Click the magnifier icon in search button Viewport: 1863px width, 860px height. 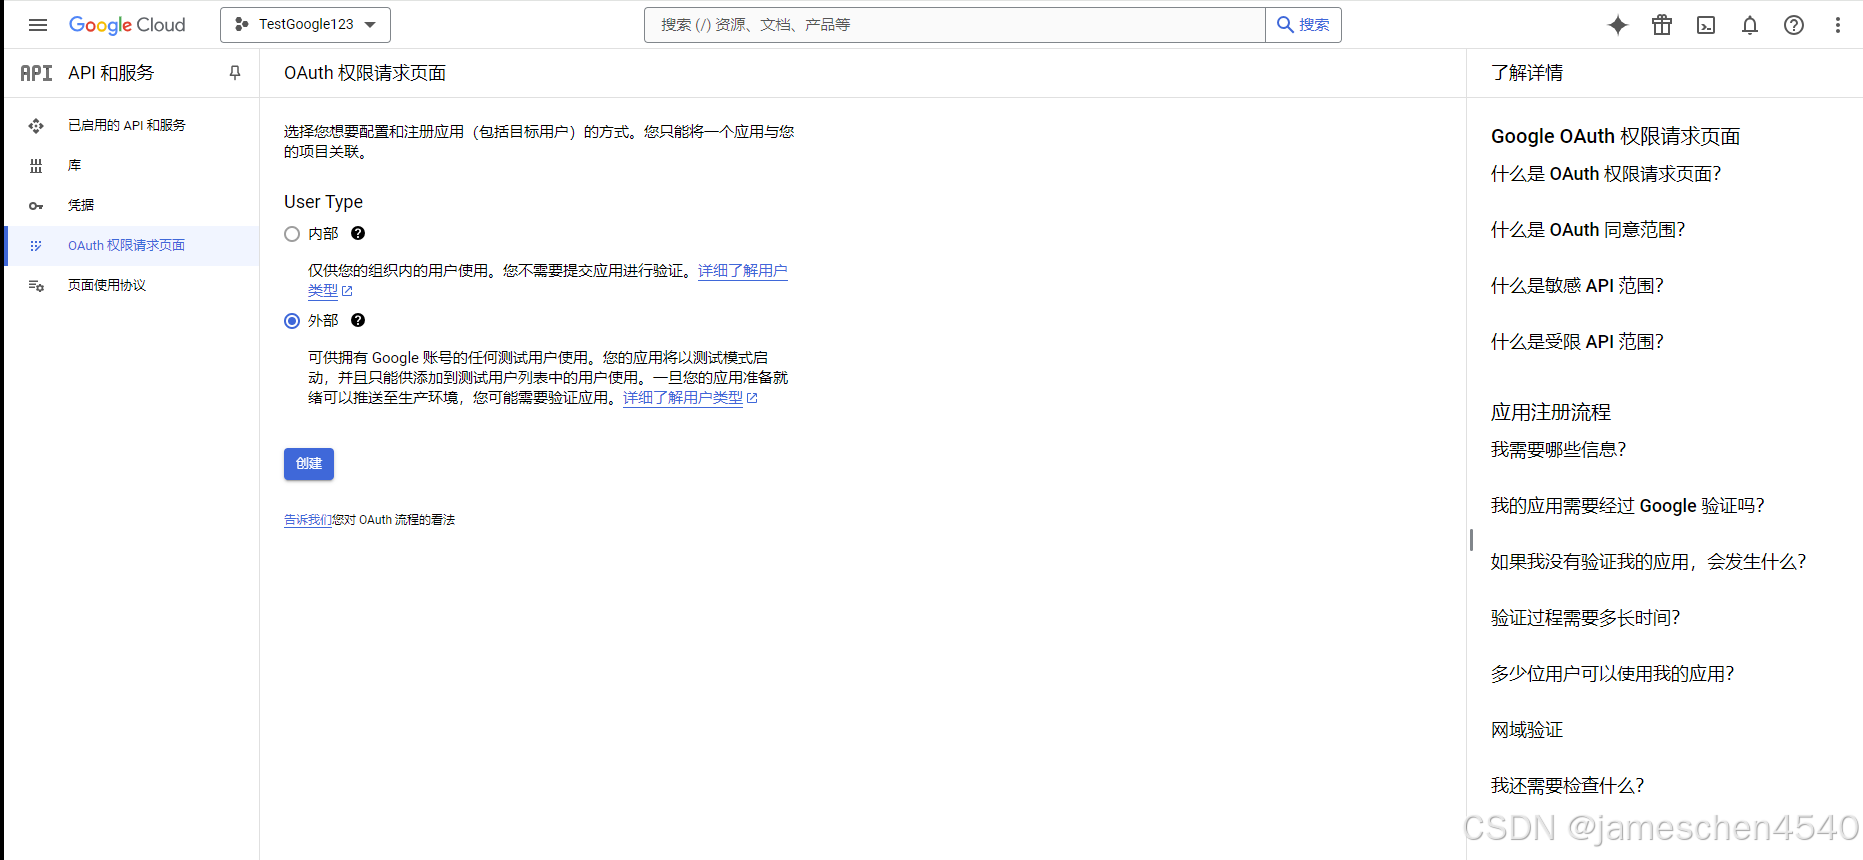pos(1285,25)
